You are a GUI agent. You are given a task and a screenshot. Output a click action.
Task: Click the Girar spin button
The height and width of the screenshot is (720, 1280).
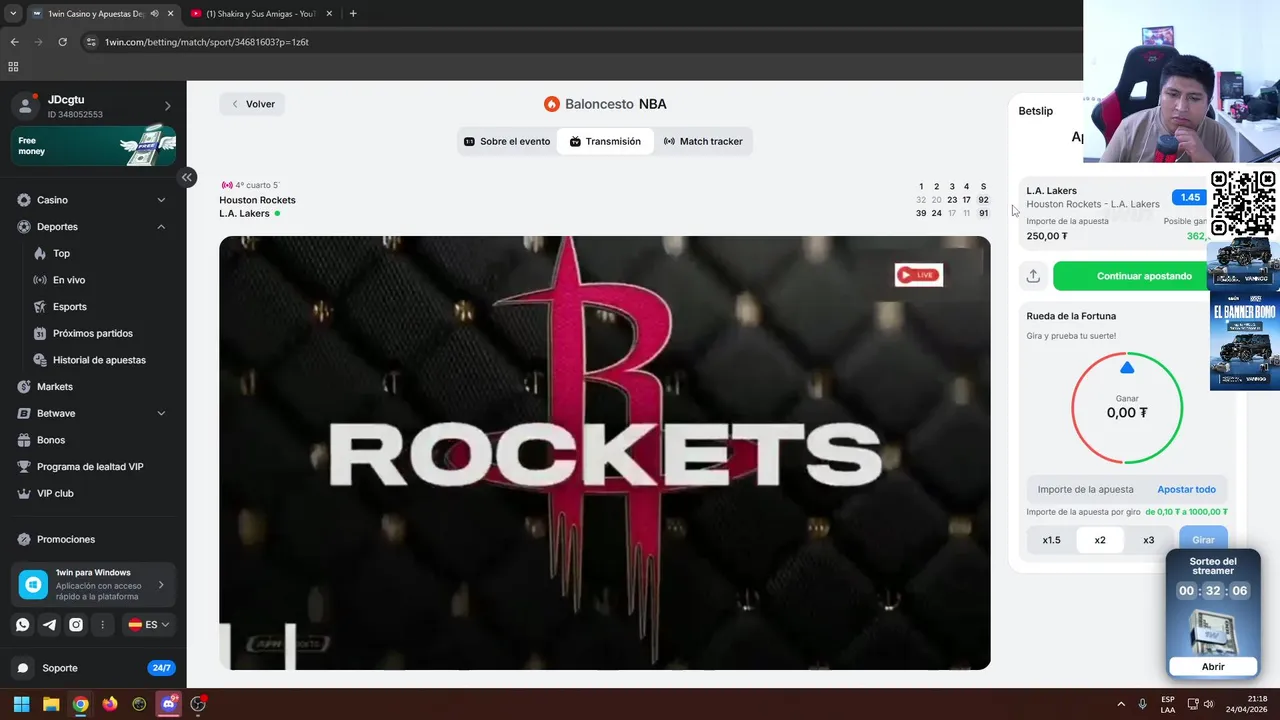tap(1203, 540)
